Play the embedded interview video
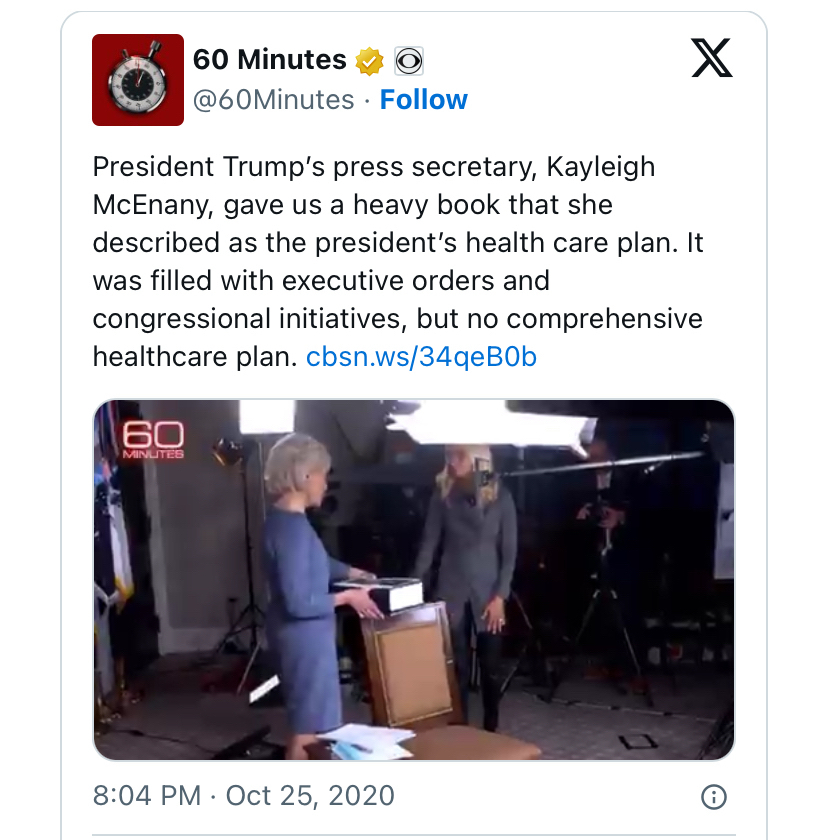The width and height of the screenshot is (828, 840). click(414, 580)
